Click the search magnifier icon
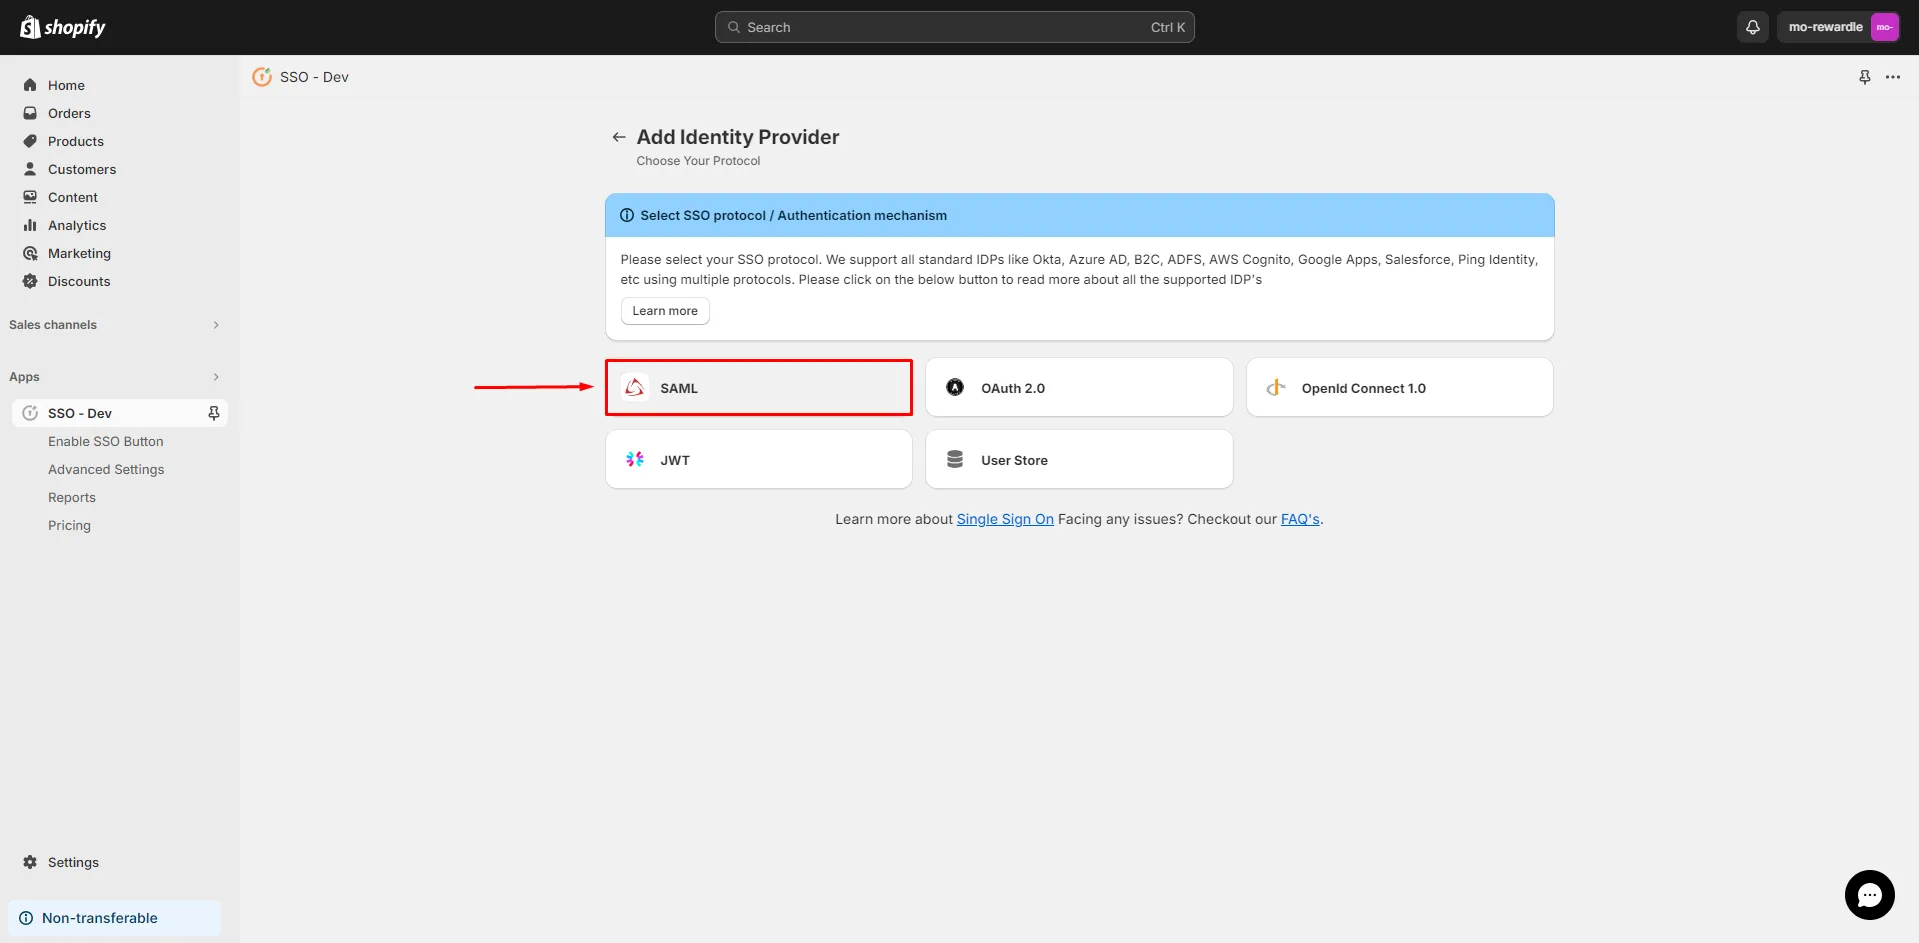 734,27
